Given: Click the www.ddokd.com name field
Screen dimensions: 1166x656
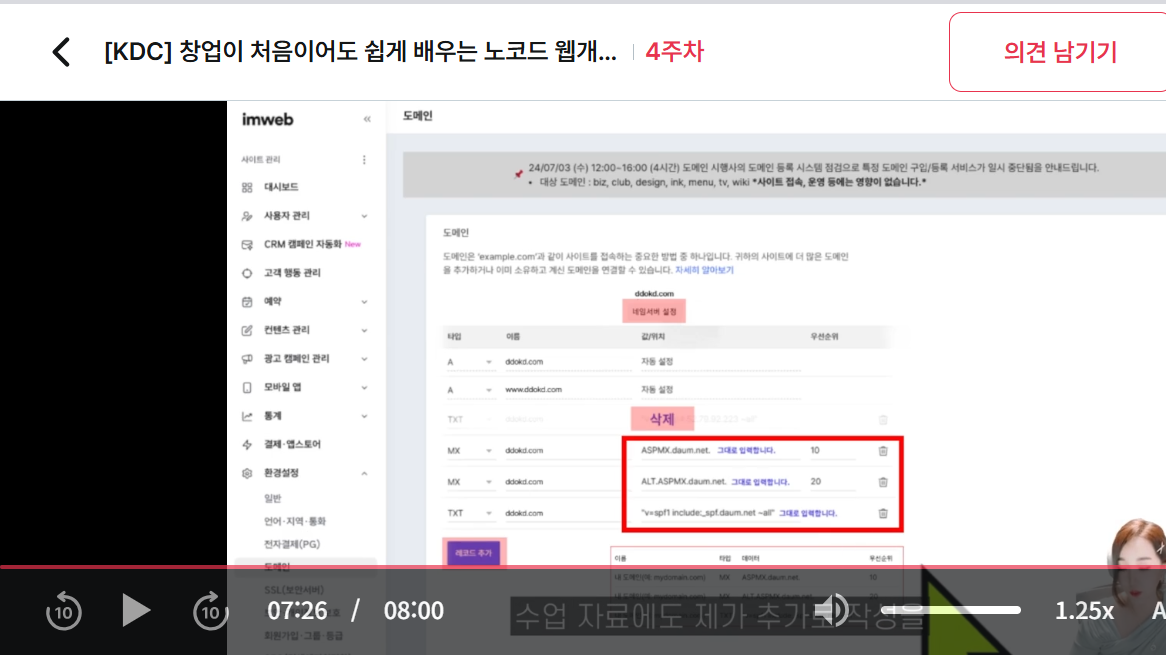Looking at the screenshot, I should (567, 390).
